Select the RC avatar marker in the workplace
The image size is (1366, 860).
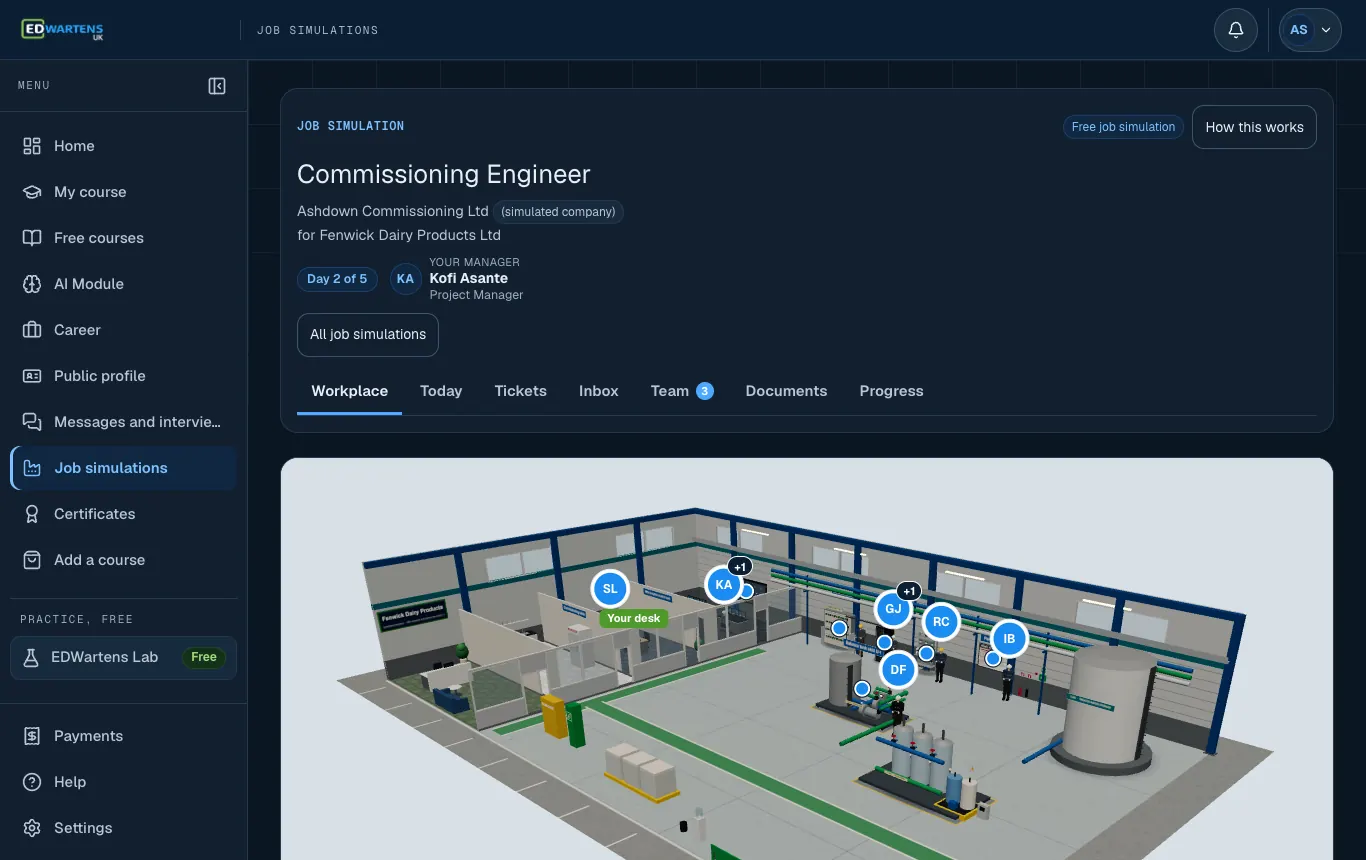940,622
